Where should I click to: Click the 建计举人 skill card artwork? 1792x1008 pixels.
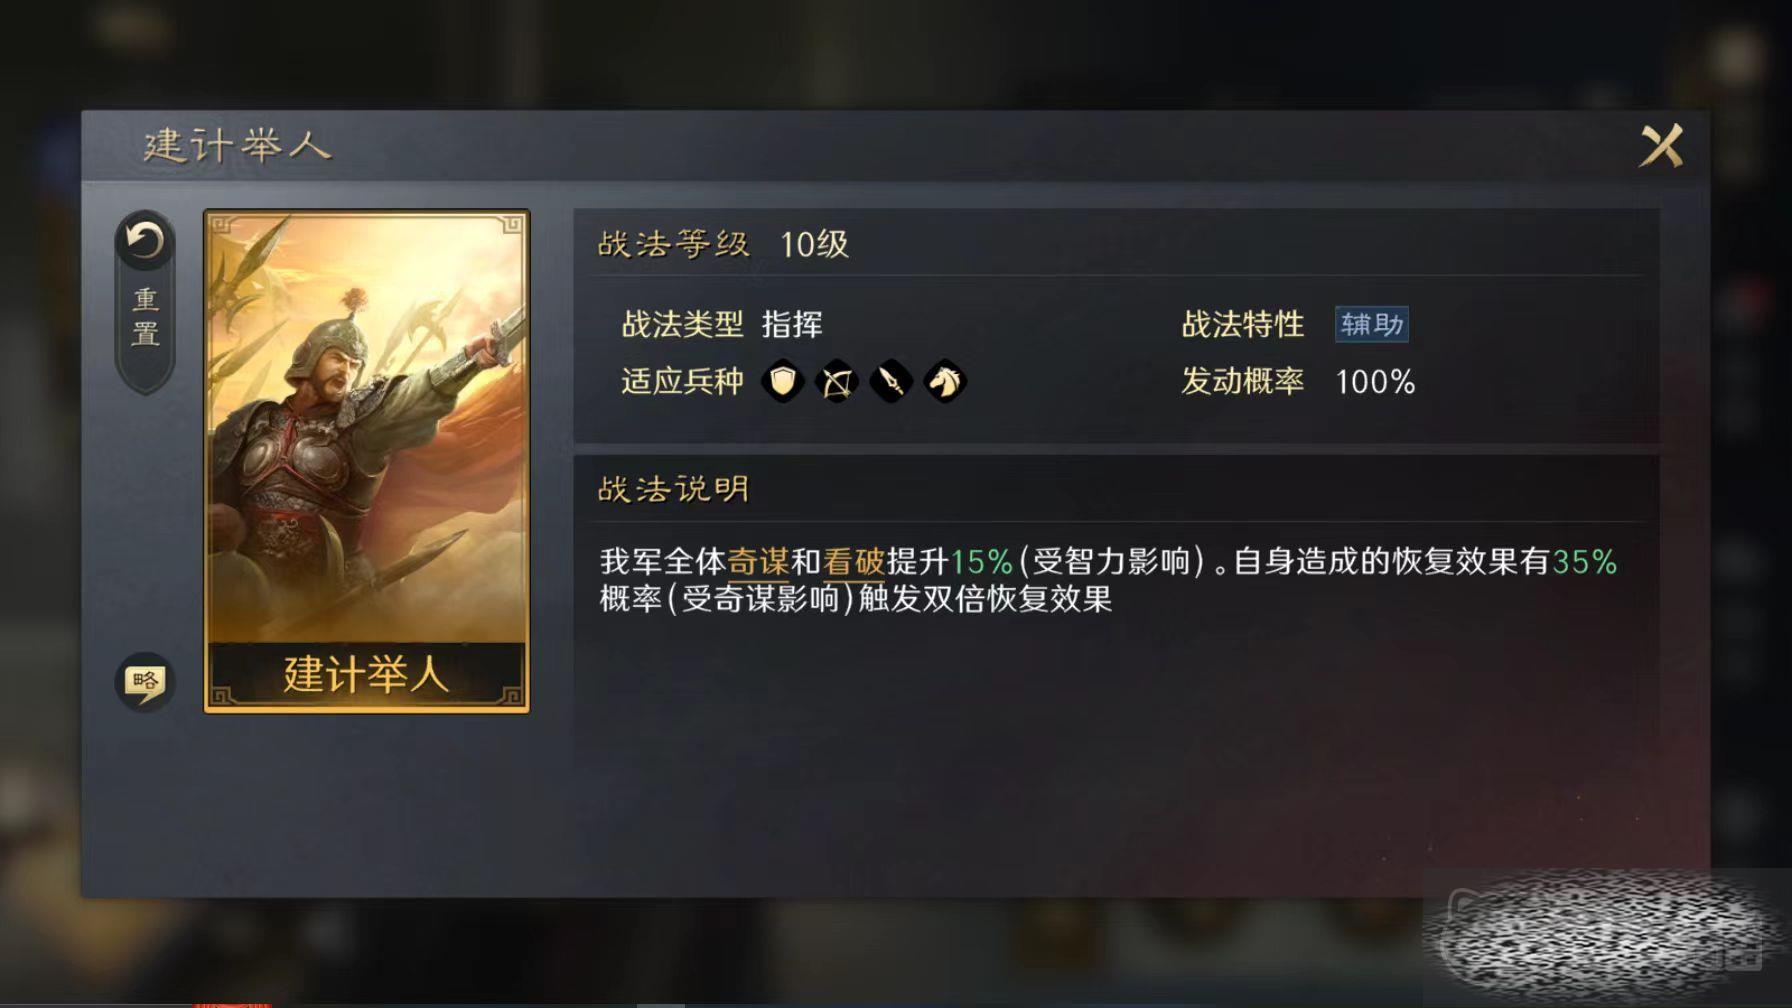pos(367,428)
